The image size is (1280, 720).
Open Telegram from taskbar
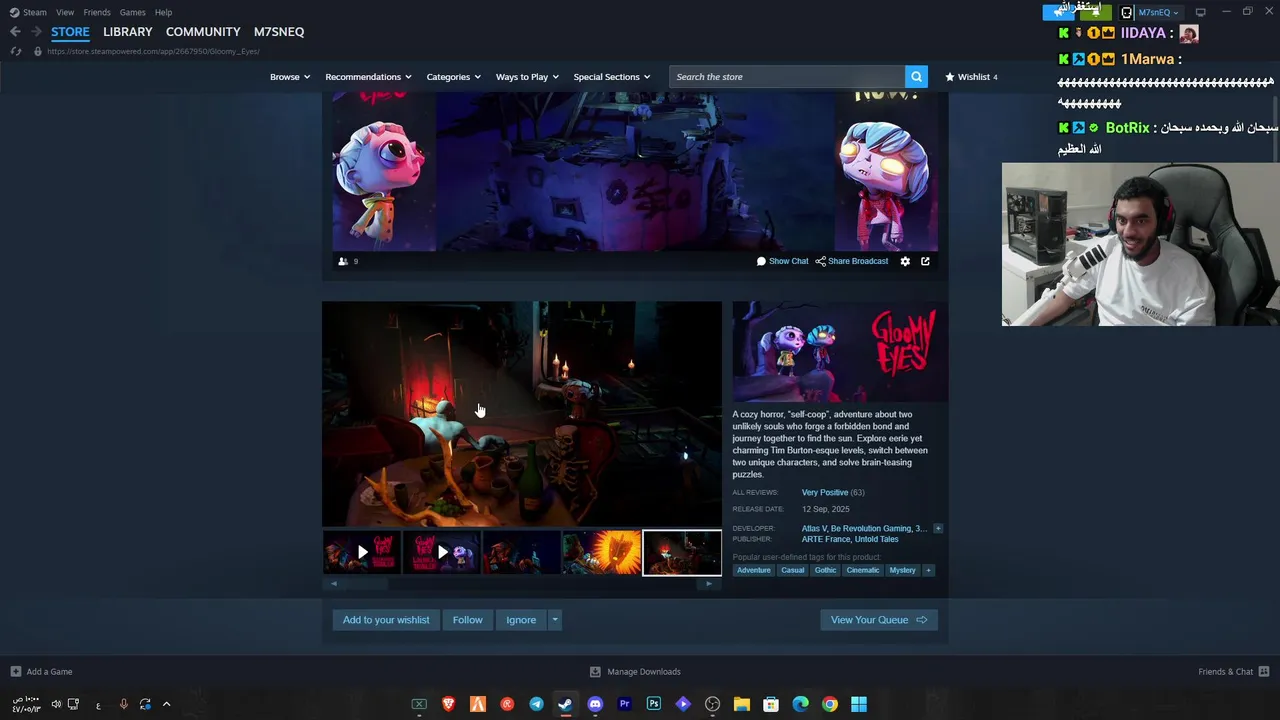click(x=536, y=704)
